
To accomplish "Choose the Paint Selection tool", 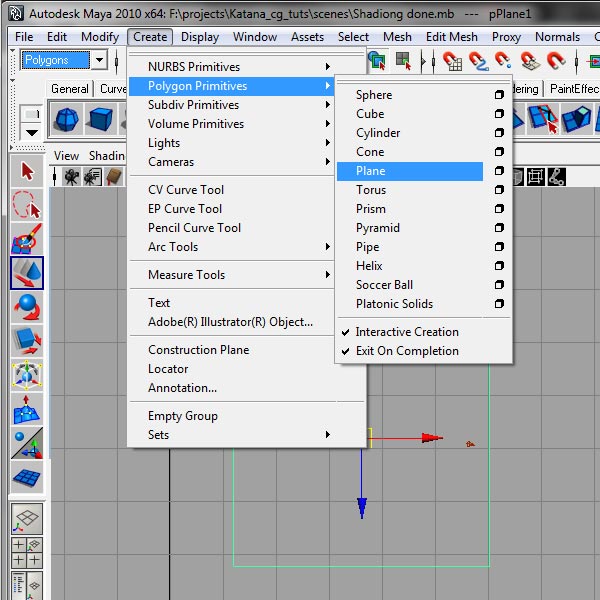I will [27, 239].
